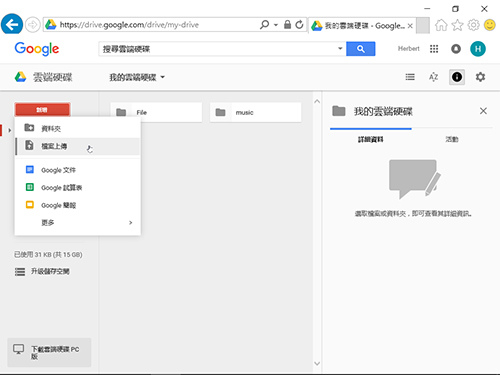This screenshot has height=375, width=500.
Task: Open the Google apps grid icon
Action: click(434, 49)
